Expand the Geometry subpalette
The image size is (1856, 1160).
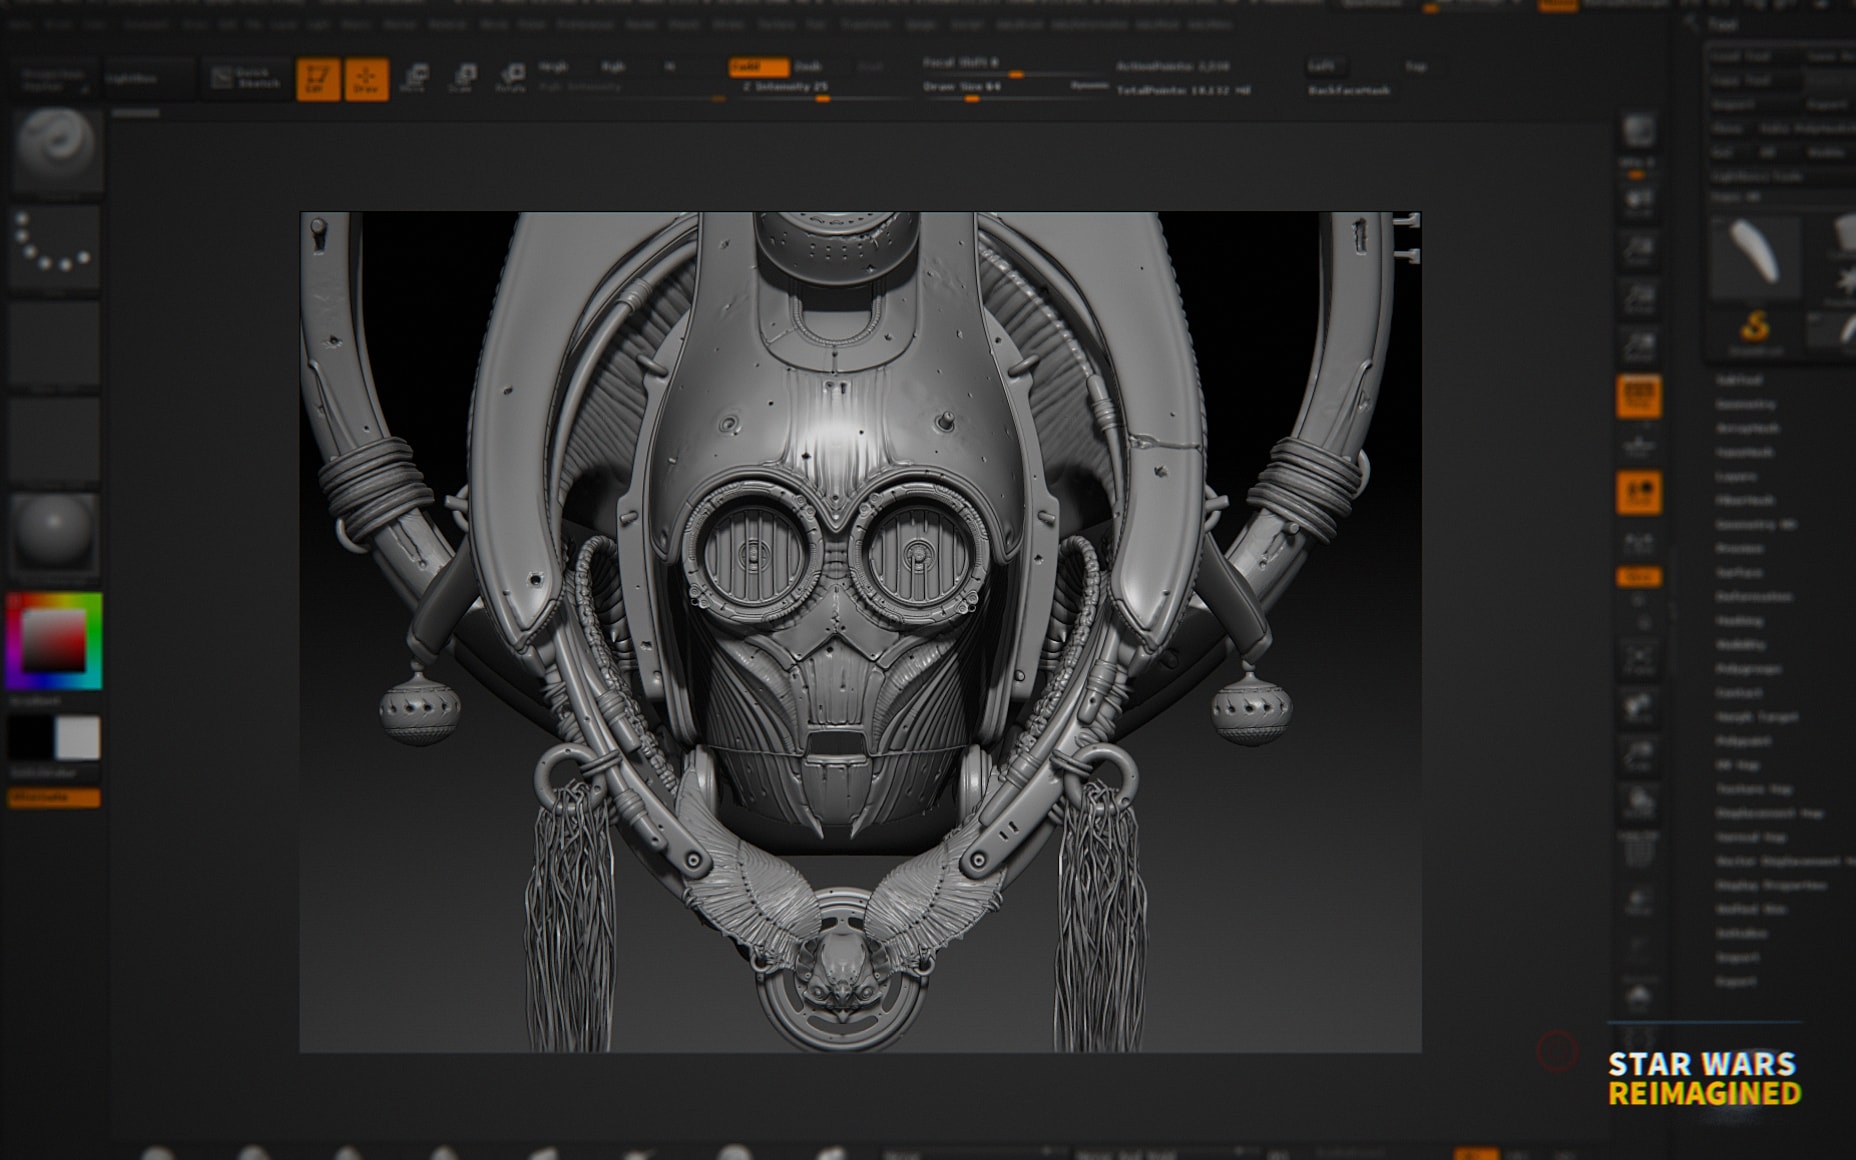point(1746,405)
